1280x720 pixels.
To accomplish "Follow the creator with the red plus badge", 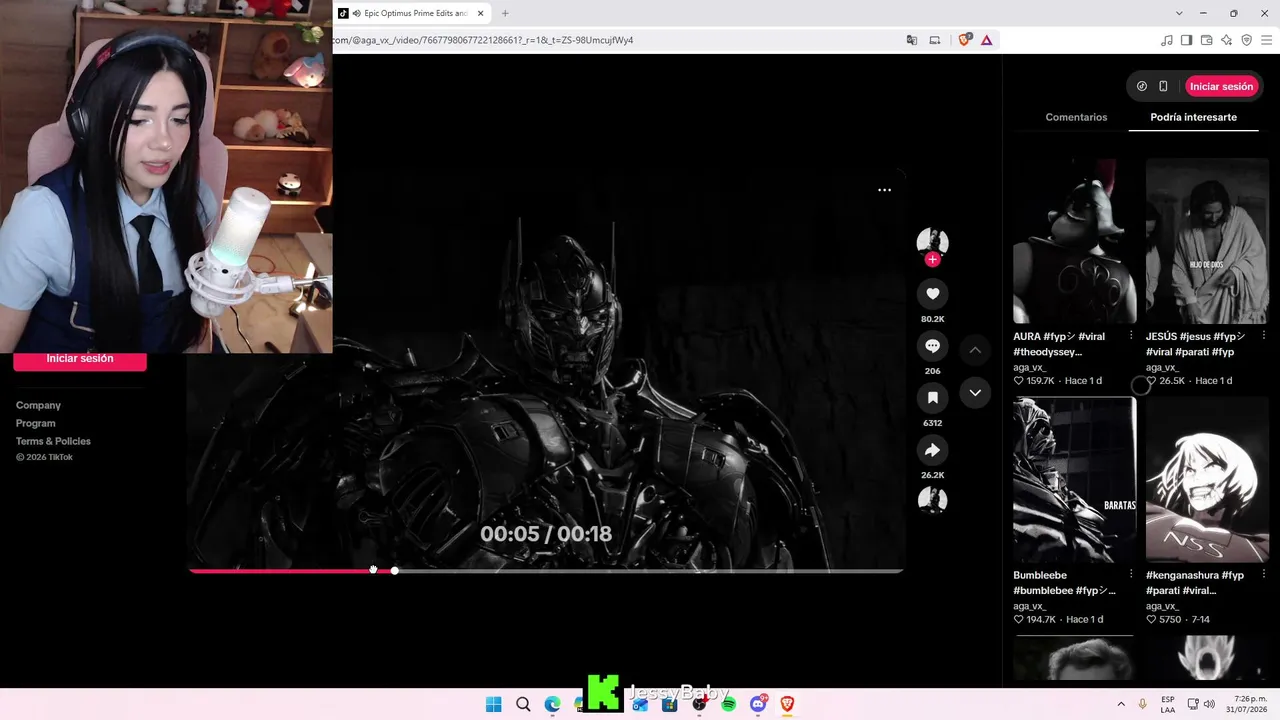I will [932, 260].
